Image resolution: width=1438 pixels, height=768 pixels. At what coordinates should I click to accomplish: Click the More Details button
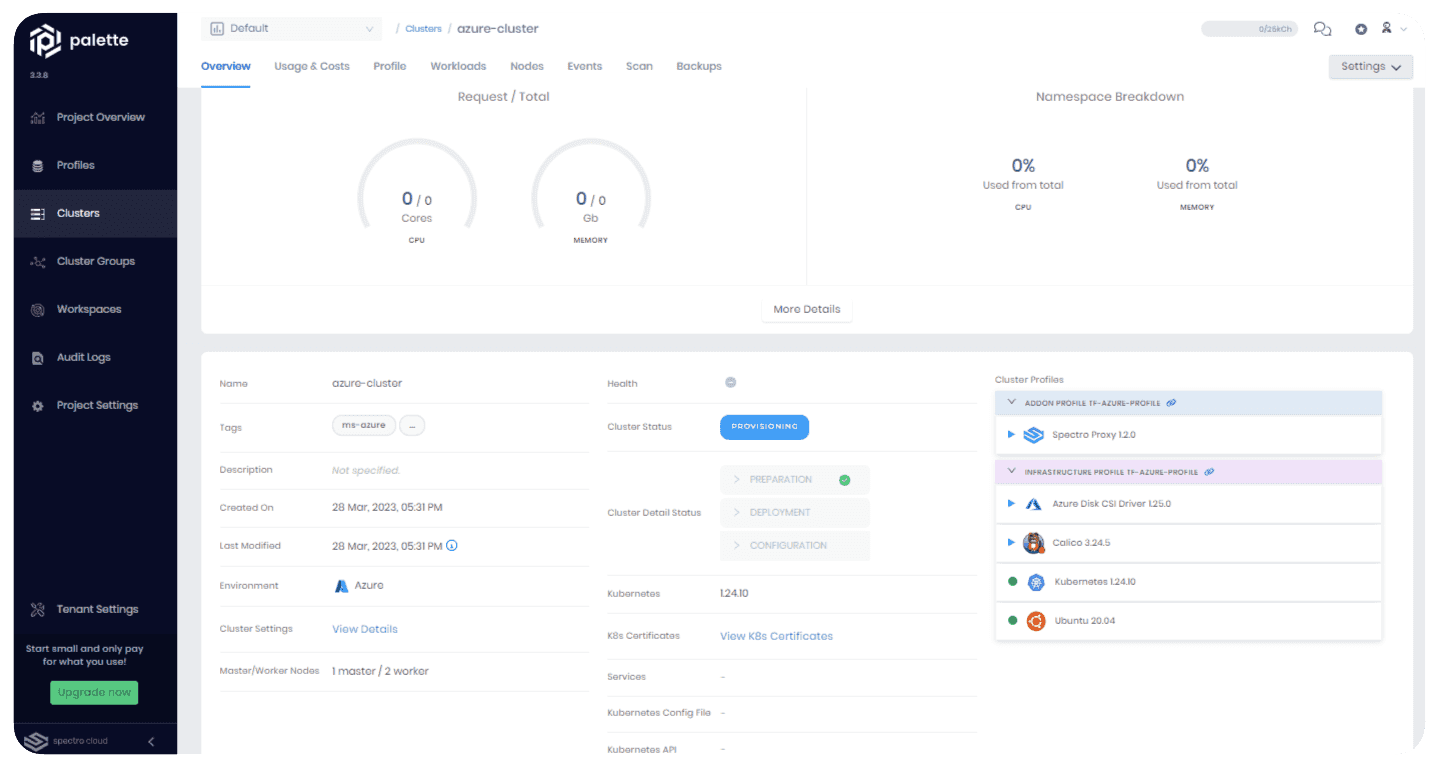[807, 310]
